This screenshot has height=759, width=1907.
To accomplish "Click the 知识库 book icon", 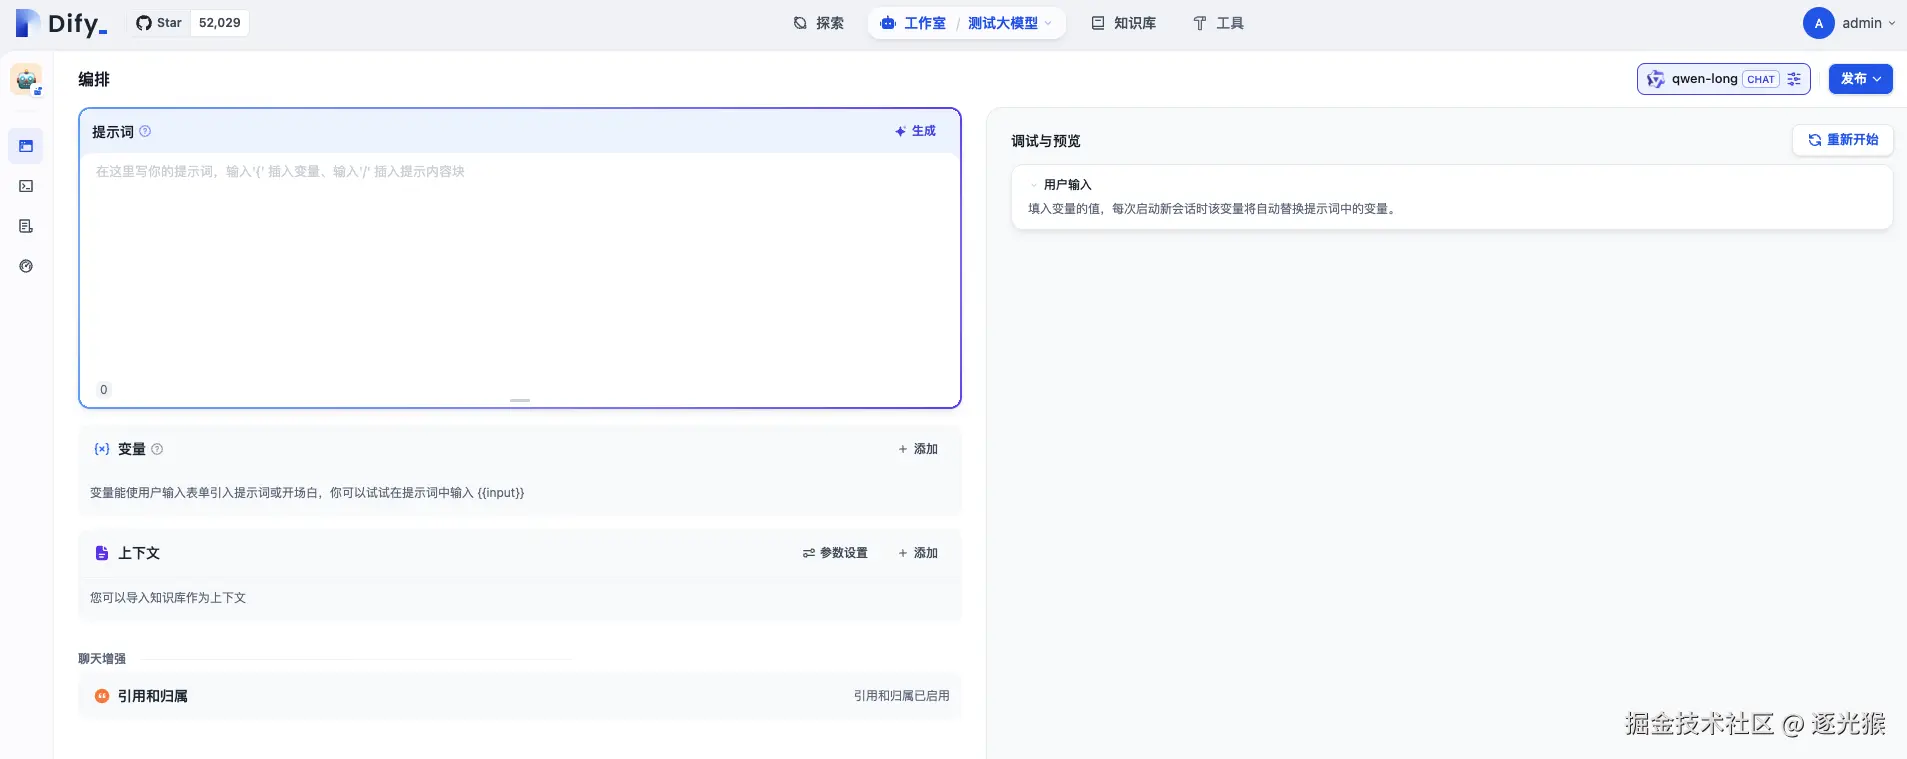I will point(1098,23).
